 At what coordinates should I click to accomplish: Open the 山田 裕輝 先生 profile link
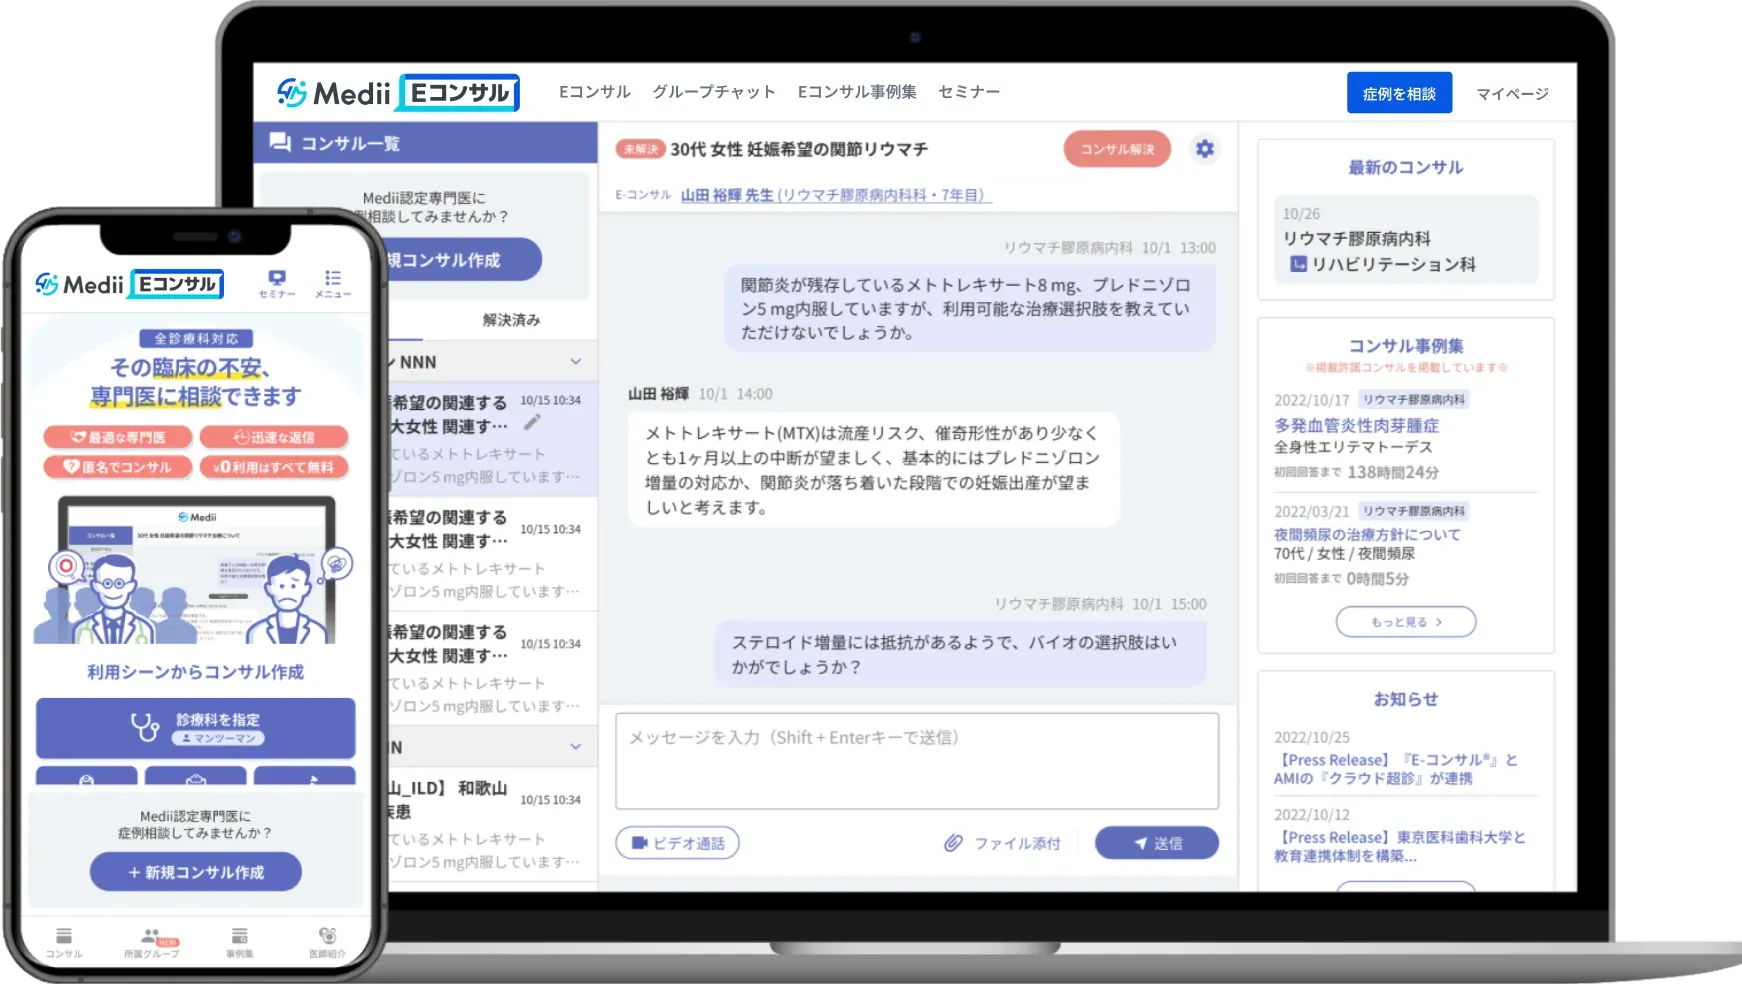835,195
